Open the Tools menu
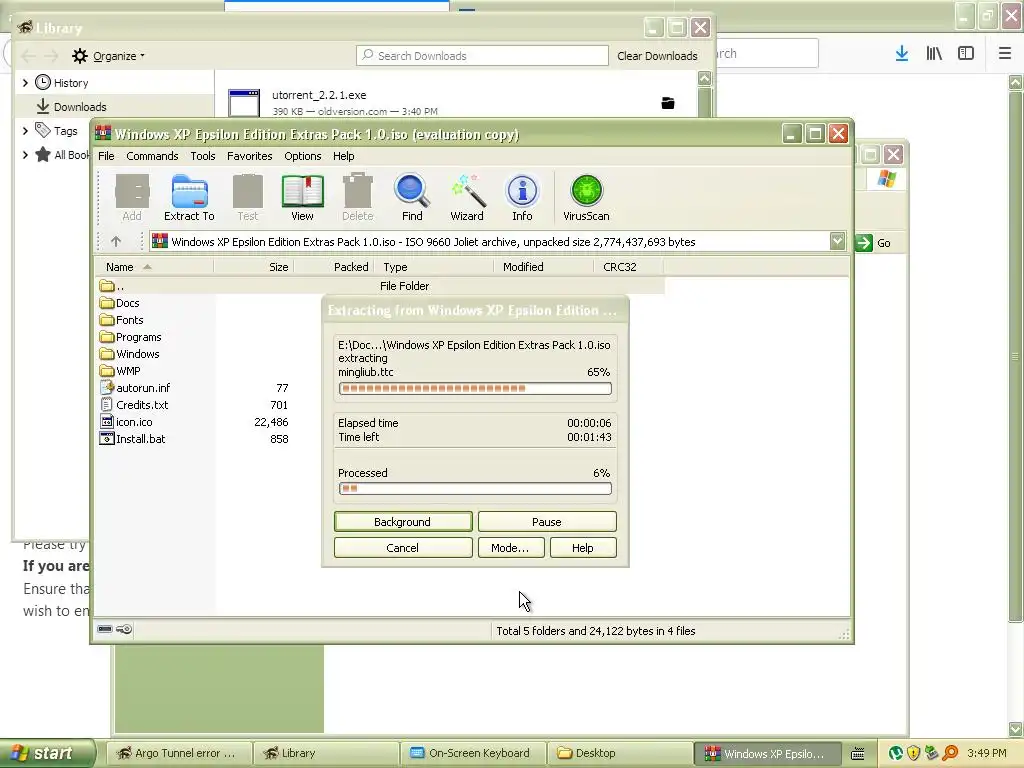The width and height of the screenshot is (1024, 768). coord(202,156)
